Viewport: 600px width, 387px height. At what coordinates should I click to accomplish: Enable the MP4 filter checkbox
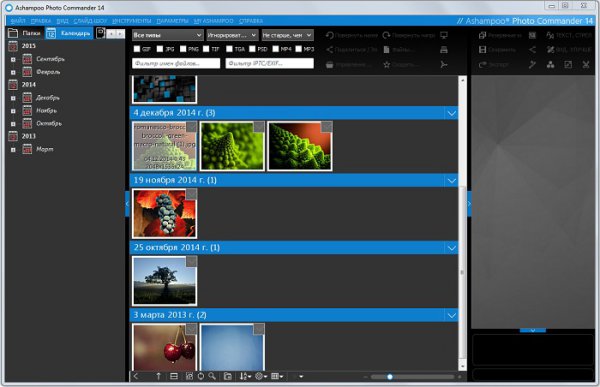coord(276,49)
